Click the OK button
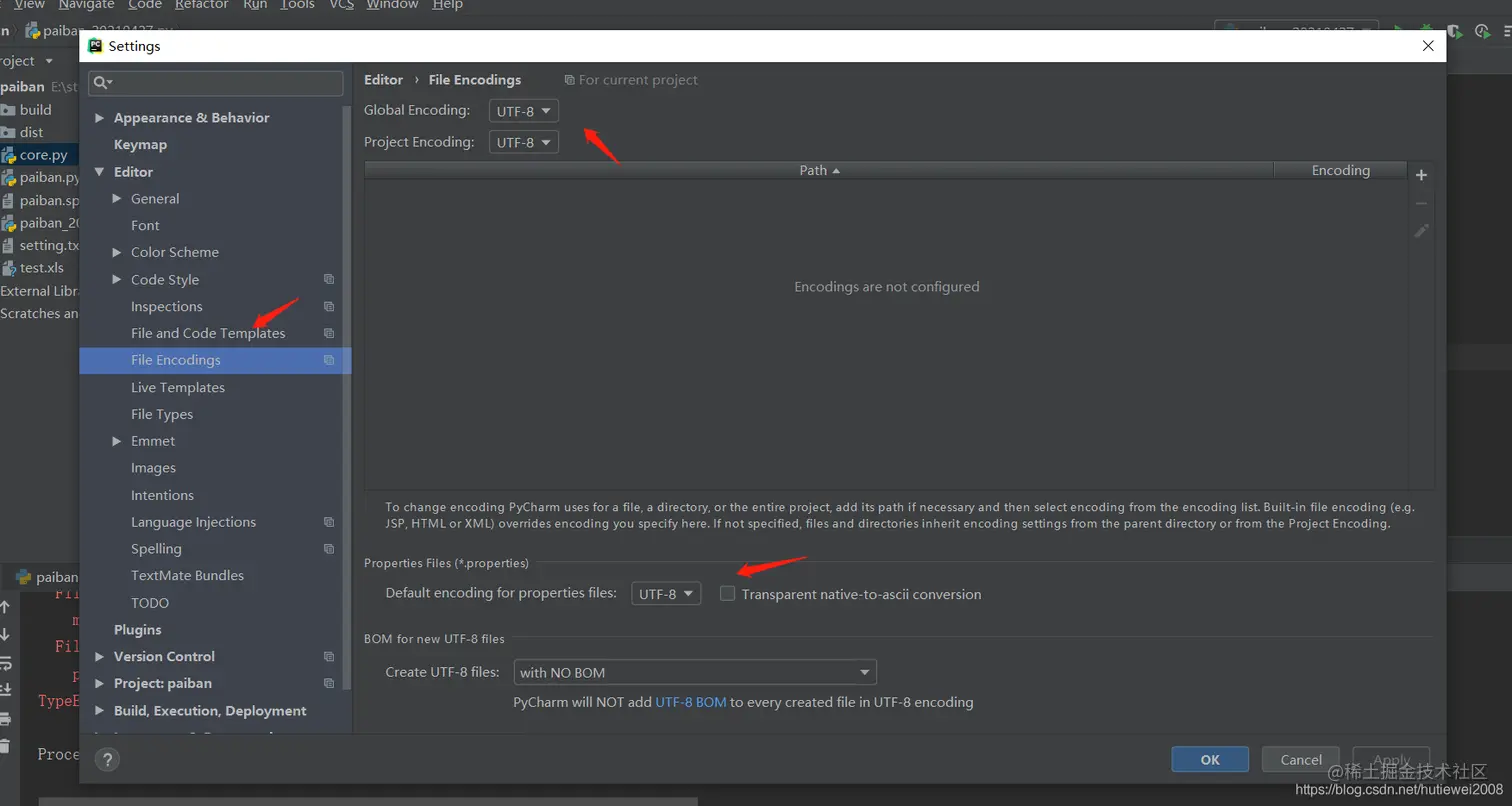The width and height of the screenshot is (1512, 806). pos(1210,759)
